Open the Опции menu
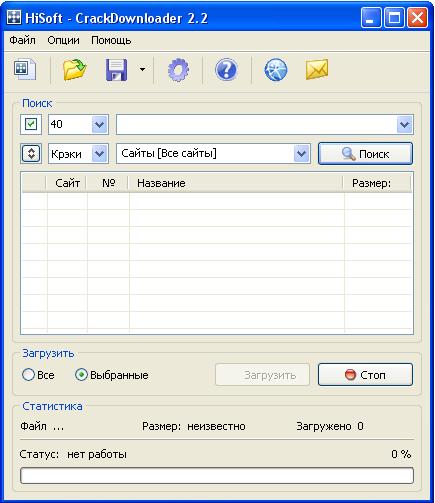This screenshot has width=435, height=503. [x=63, y=40]
